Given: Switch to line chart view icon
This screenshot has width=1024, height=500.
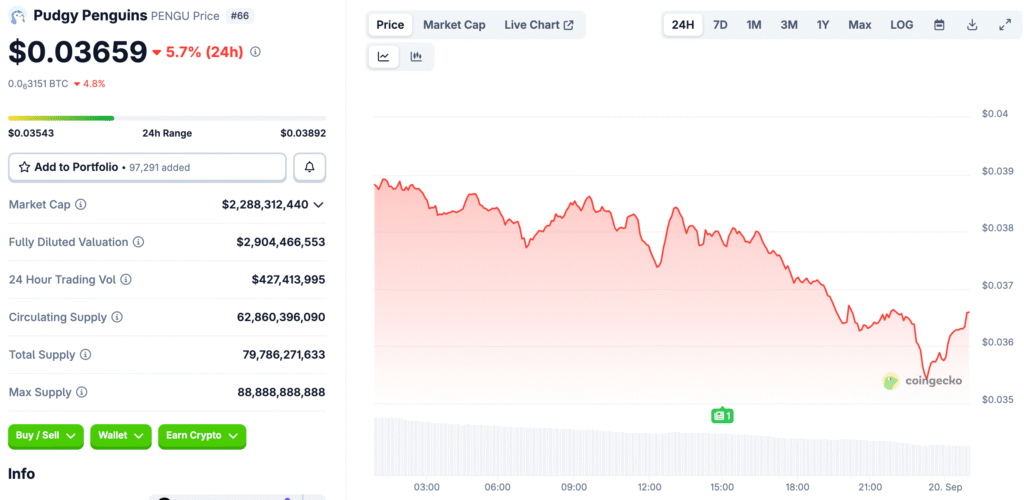Looking at the screenshot, I should coord(383,57).
